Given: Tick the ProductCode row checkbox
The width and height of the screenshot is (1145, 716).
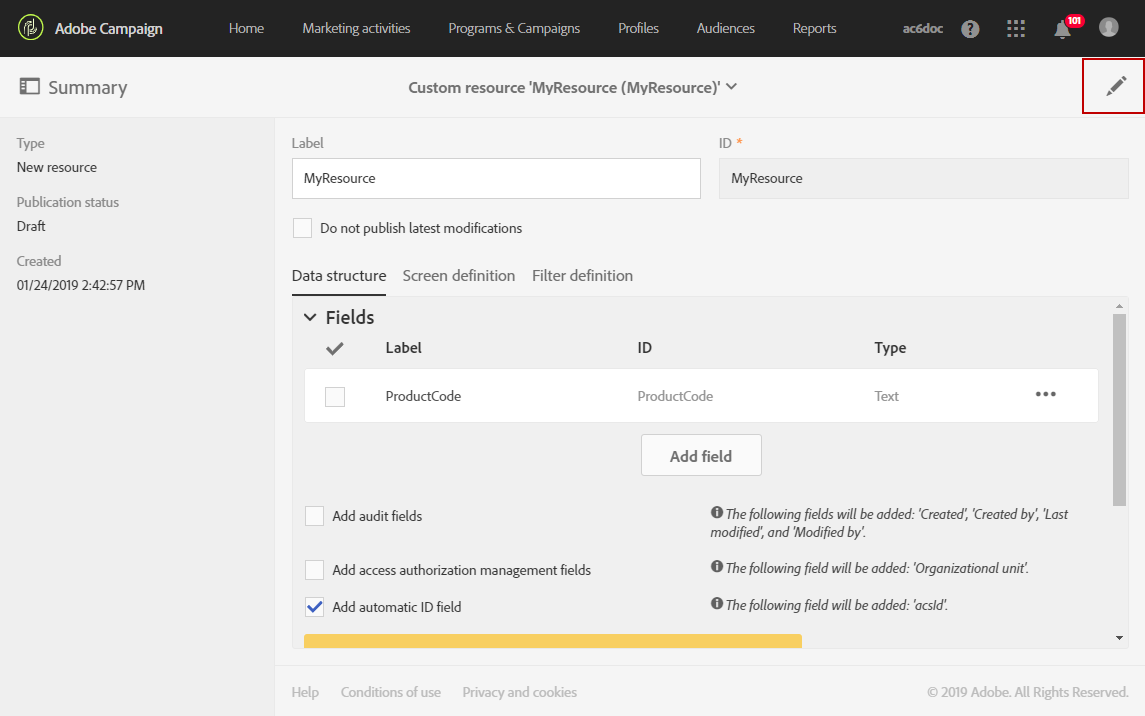Looking at the screenshot, I should click(335, 397).
